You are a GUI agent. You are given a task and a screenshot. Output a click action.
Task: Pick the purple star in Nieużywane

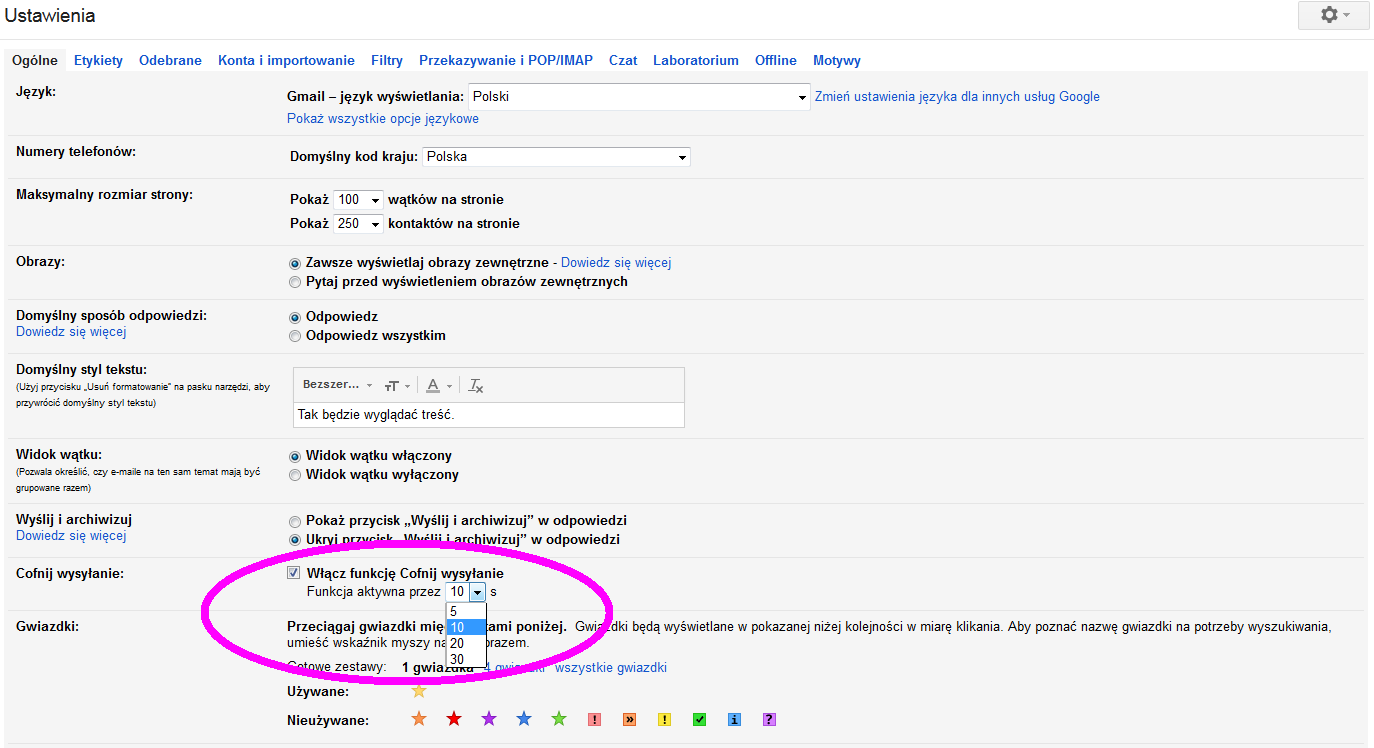[489, 719]
